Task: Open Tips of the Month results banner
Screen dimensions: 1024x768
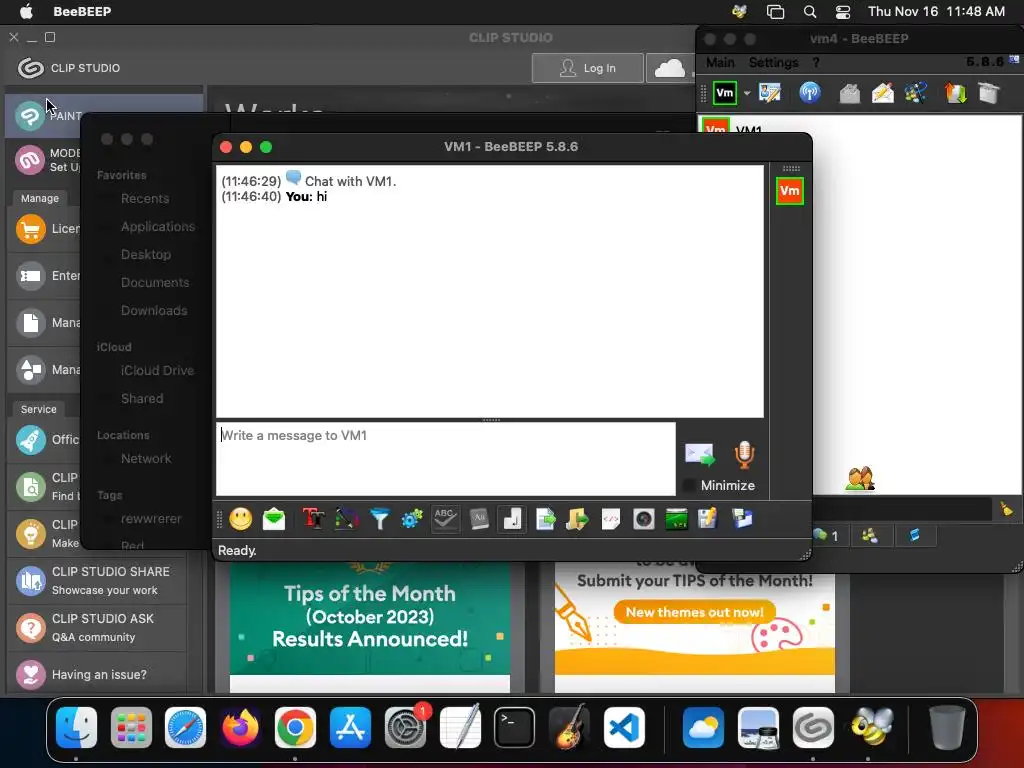Action: click(x=370, y=620)
